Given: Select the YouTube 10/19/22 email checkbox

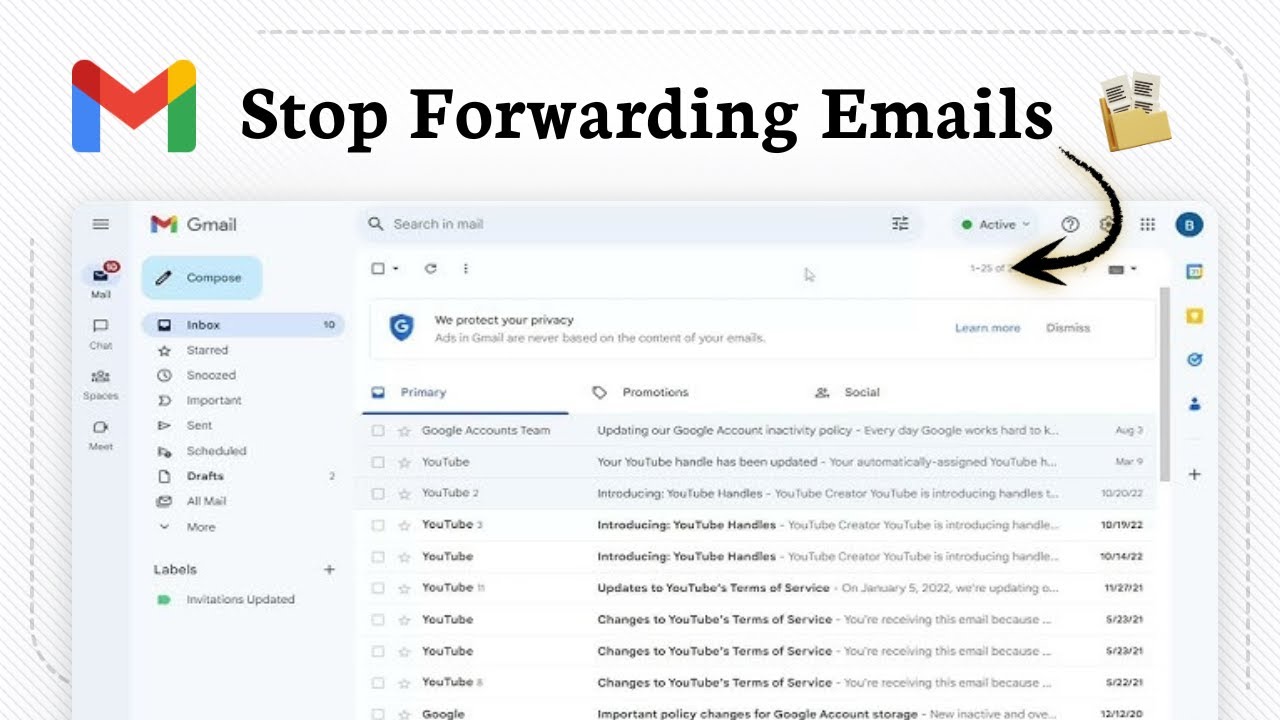Looking at the screenshot, I should pos(378,524).
